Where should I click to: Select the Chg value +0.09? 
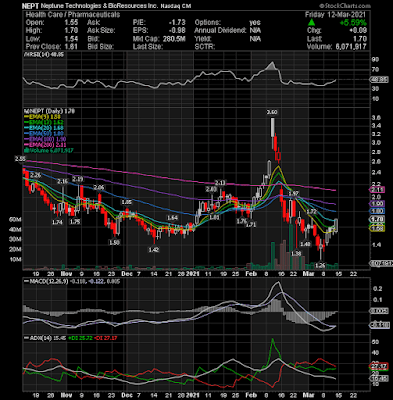358,31
